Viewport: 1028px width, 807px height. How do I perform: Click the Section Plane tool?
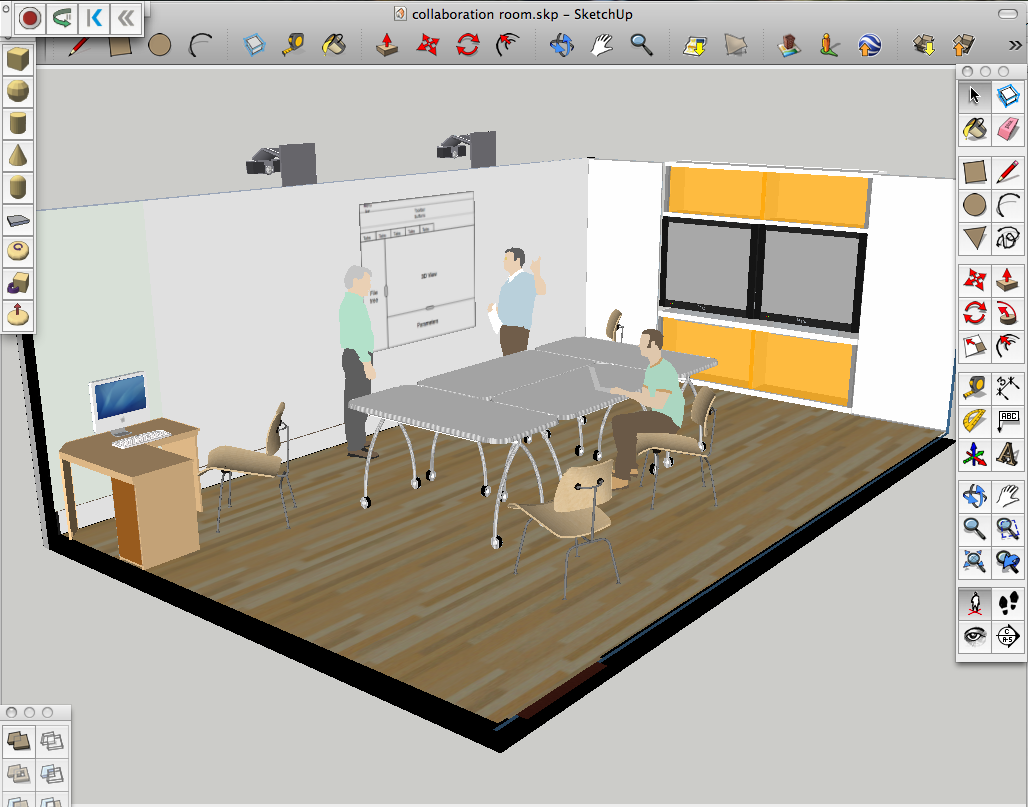pos(1008,635)
